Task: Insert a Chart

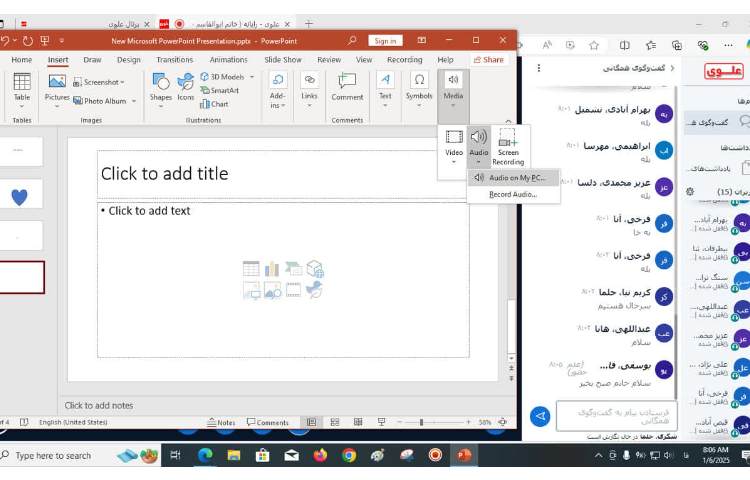Action: coord(214,104)
